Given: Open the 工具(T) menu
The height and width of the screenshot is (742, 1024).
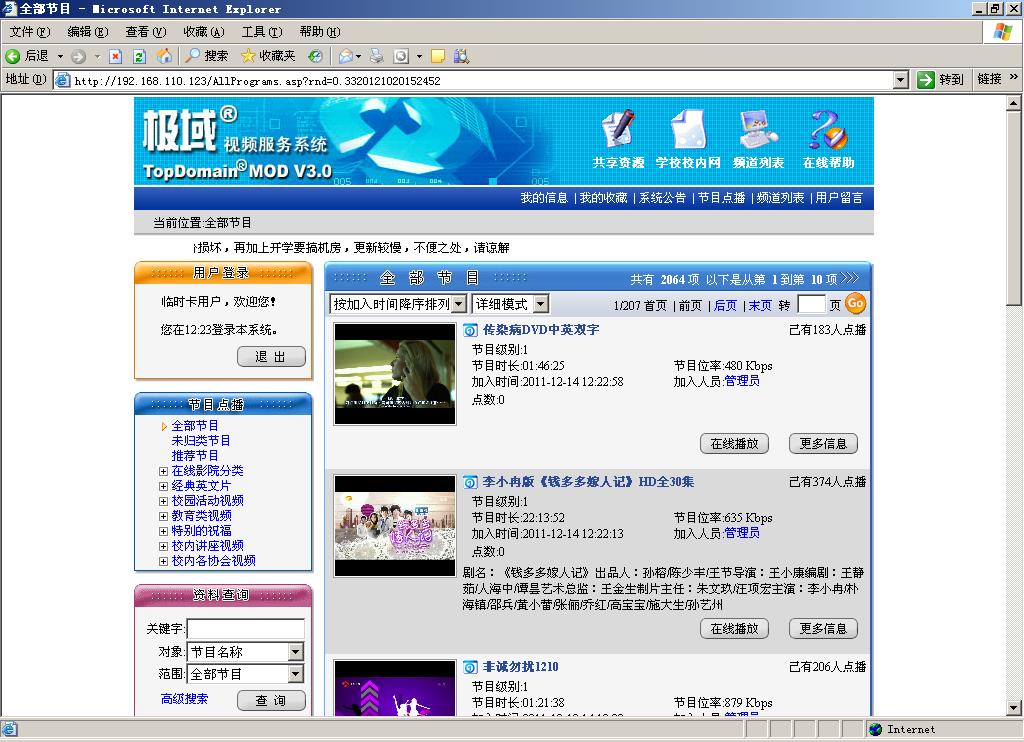Looking at the screenshot, I should pyautogui.click(x=261, y=32).
